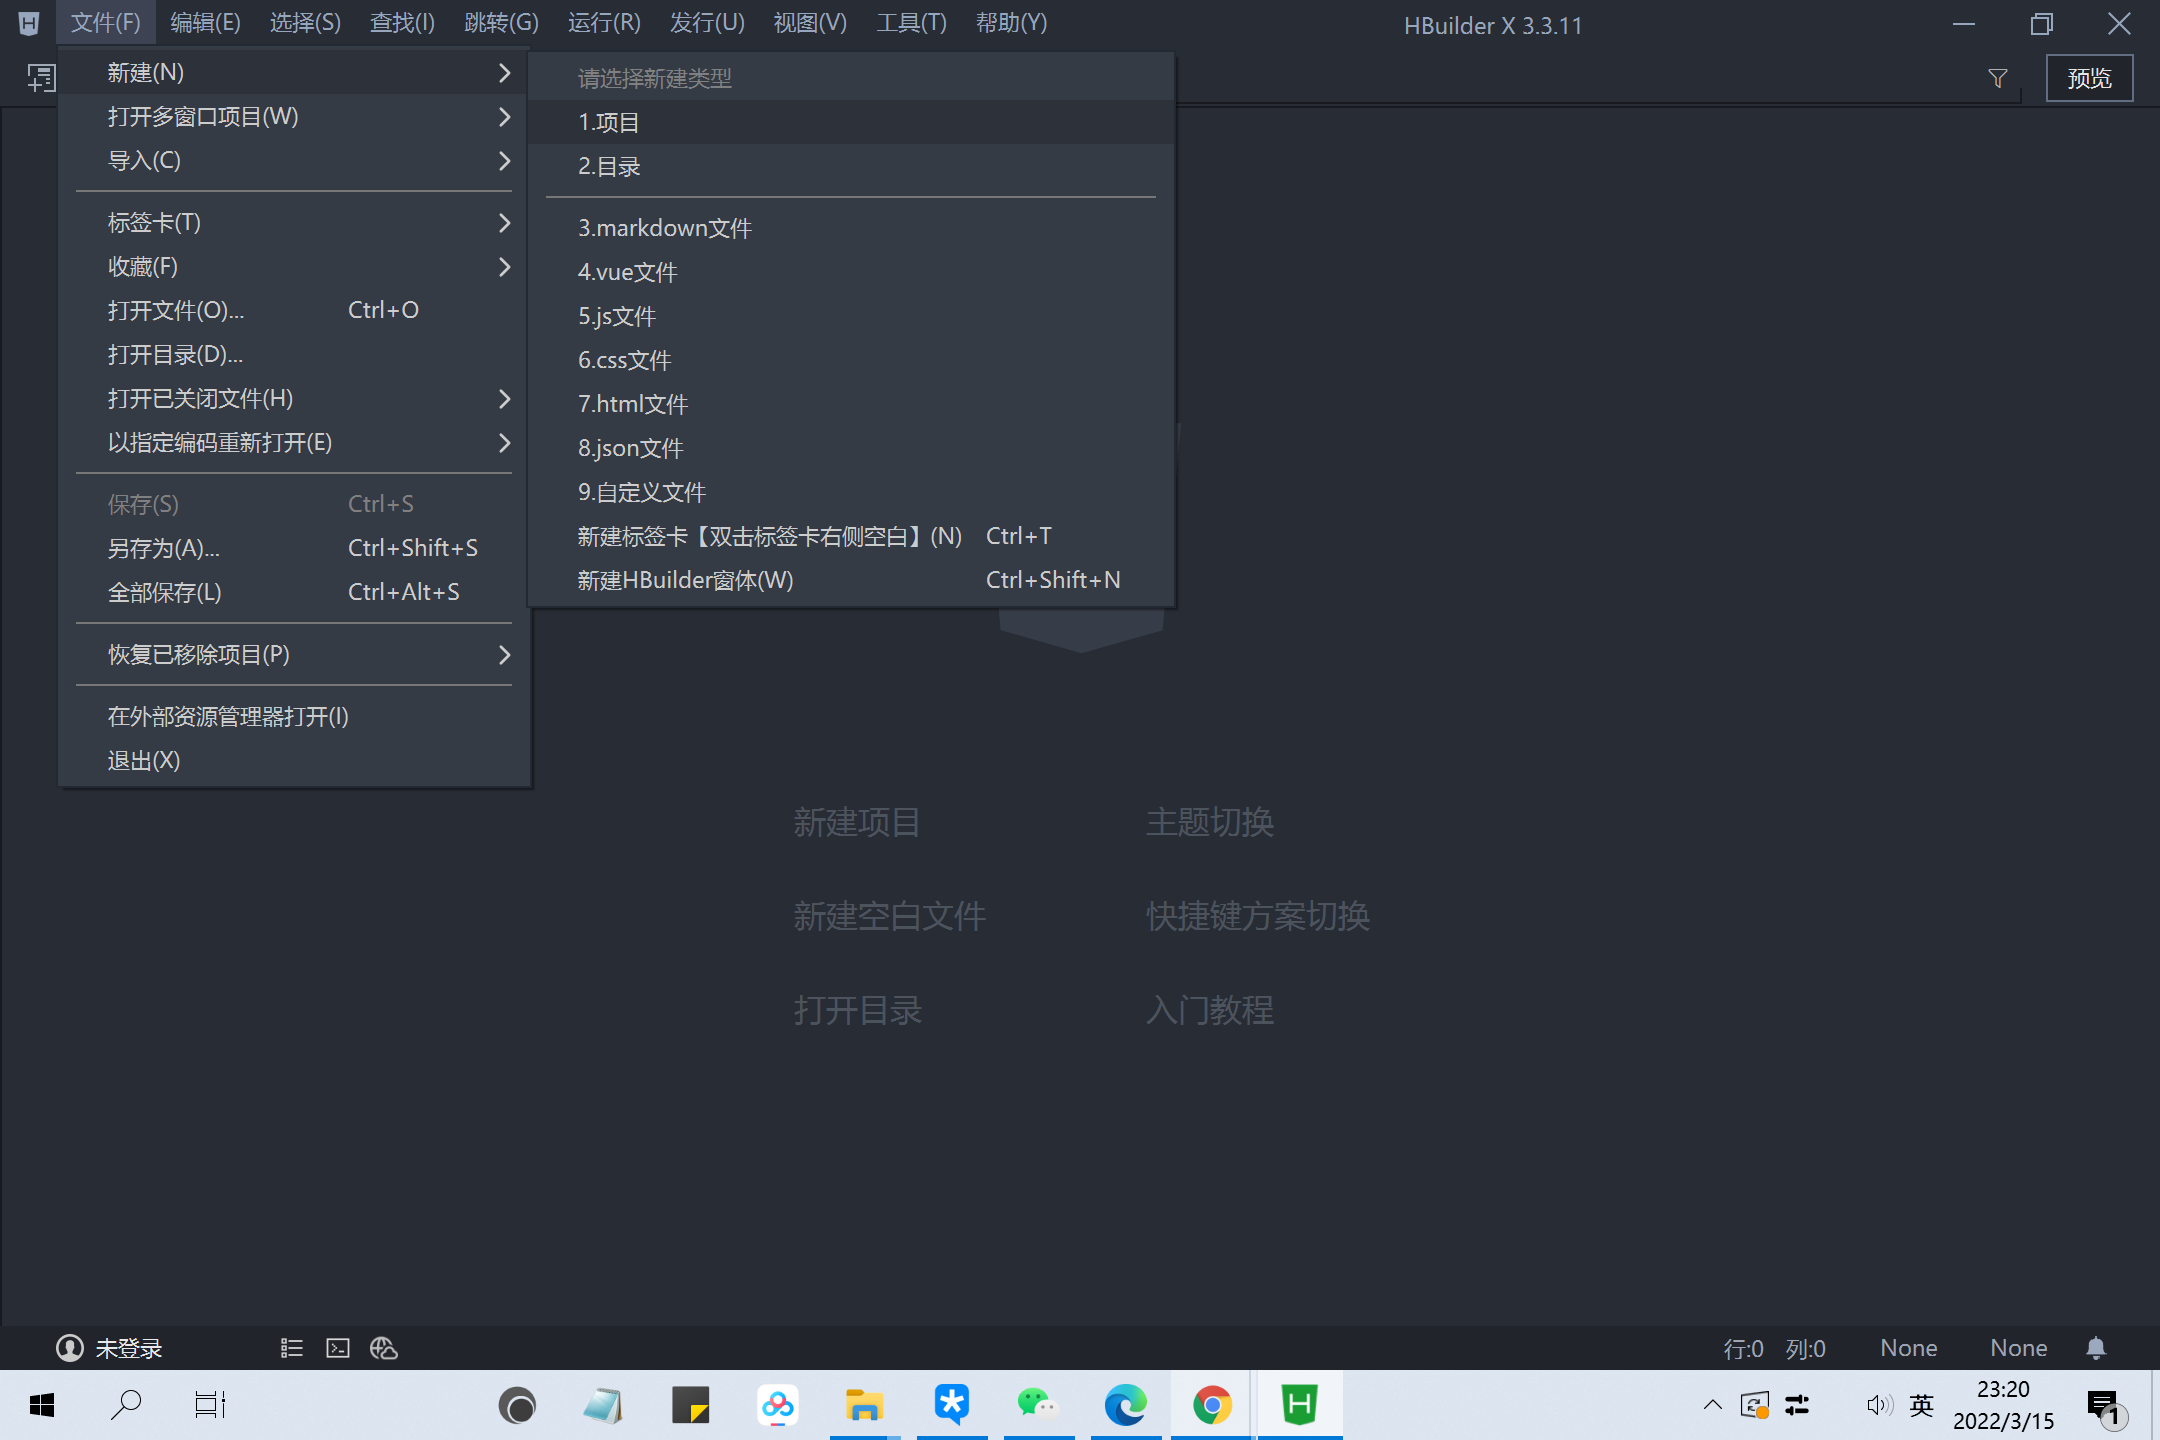
Task: Click 入门教程 welcome link
Action: (x=1210, y=1010)
